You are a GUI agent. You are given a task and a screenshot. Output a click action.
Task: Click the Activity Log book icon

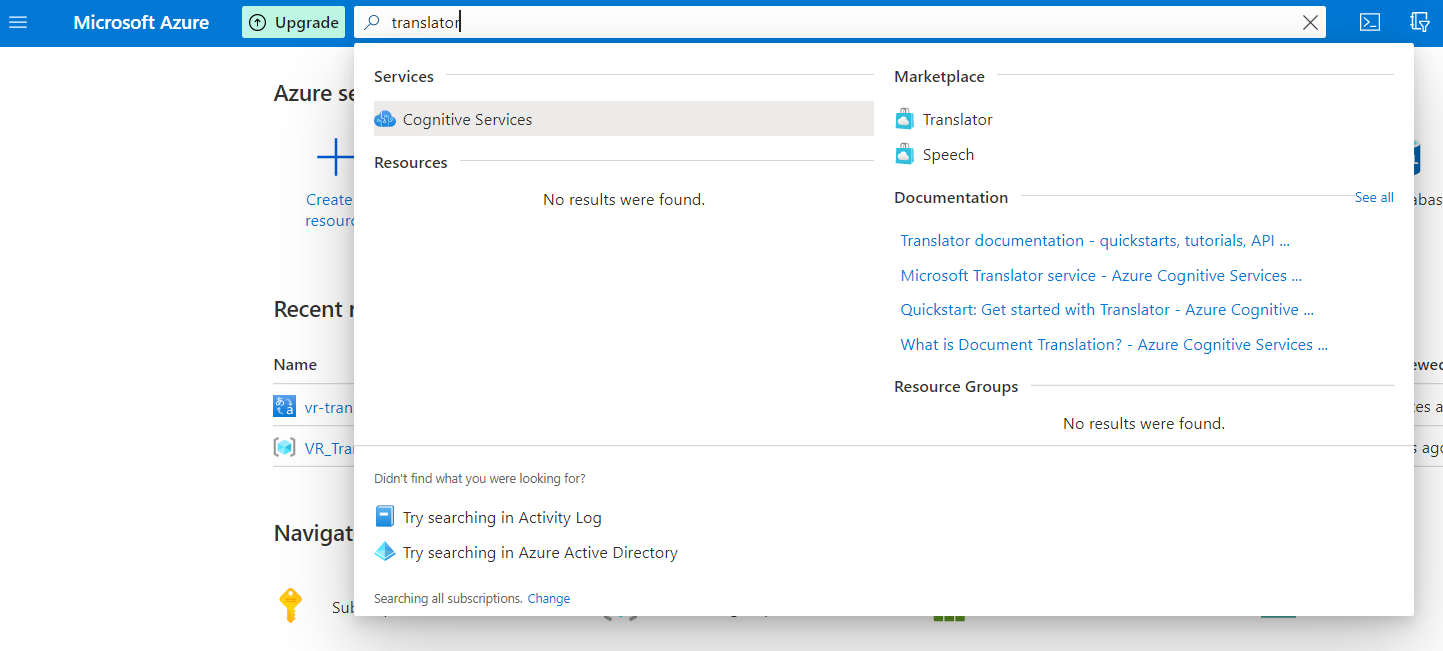point(385,517)
